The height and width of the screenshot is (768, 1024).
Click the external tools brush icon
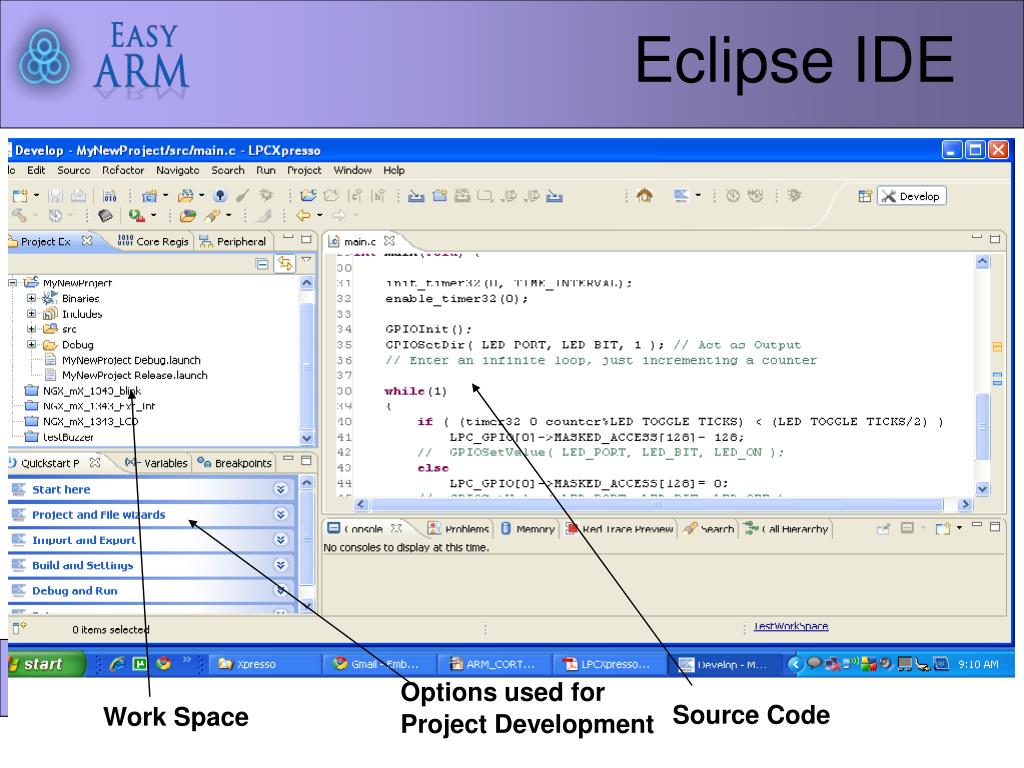(x=212, y=215)
